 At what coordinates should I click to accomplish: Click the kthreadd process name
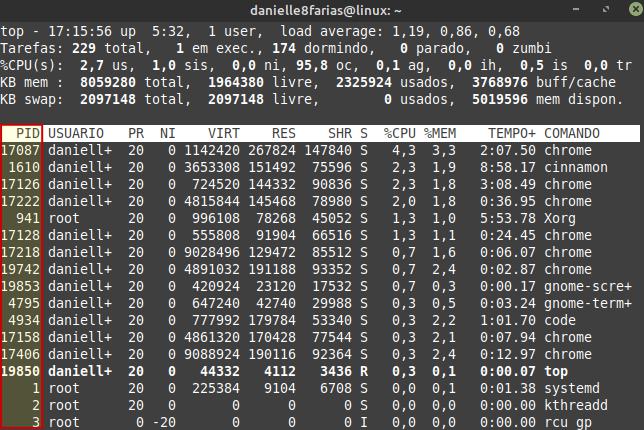pos(576,405)
